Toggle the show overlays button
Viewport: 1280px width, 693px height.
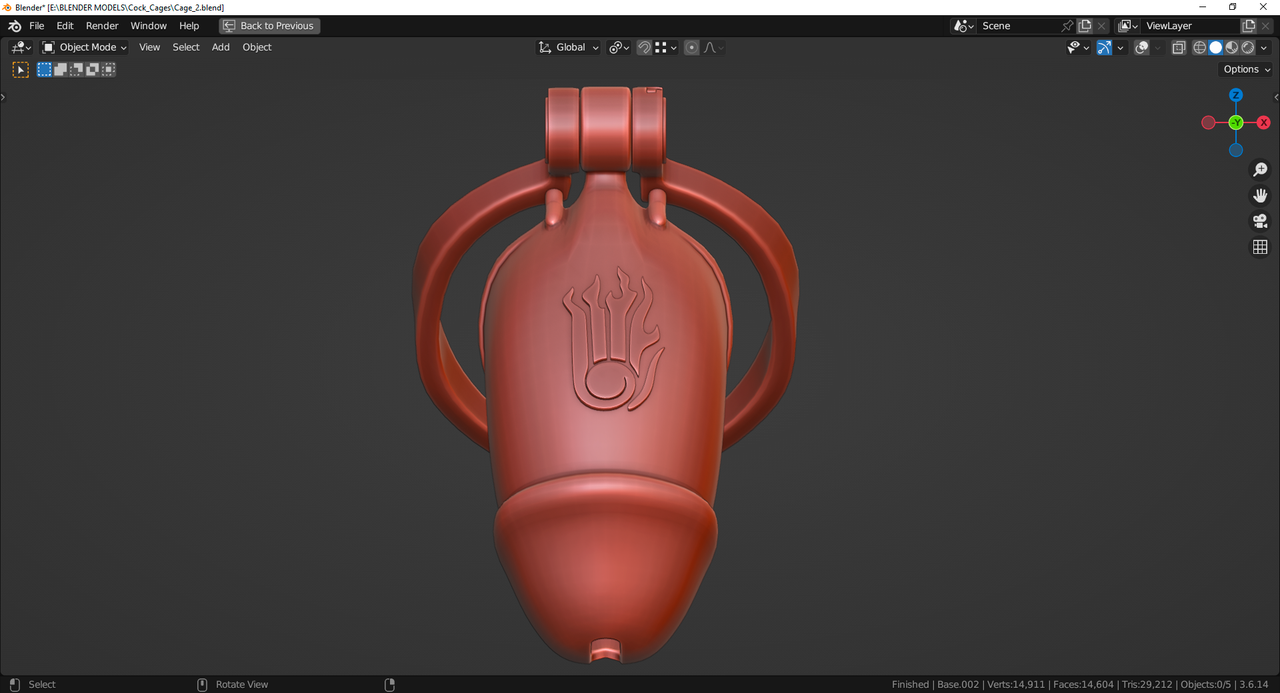pos(1142,47)
